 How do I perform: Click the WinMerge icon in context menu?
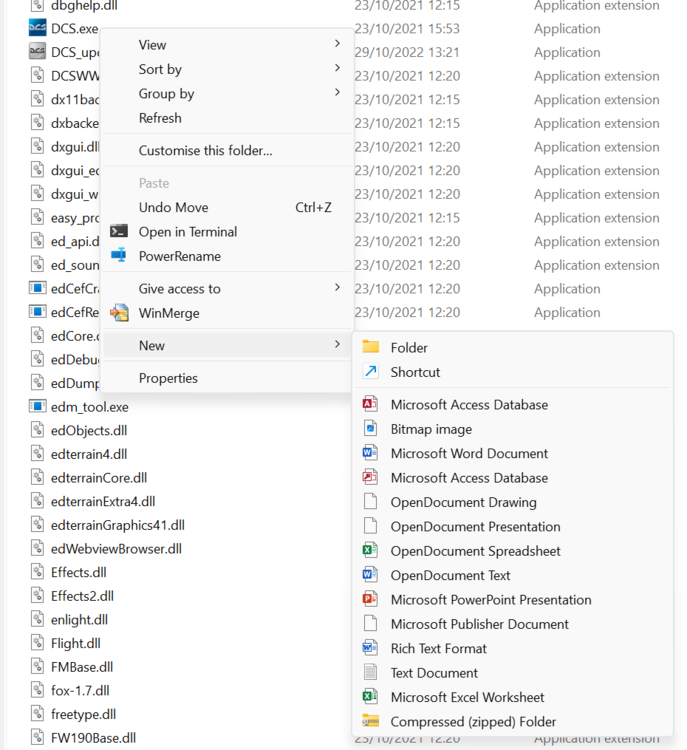[120, 313]
